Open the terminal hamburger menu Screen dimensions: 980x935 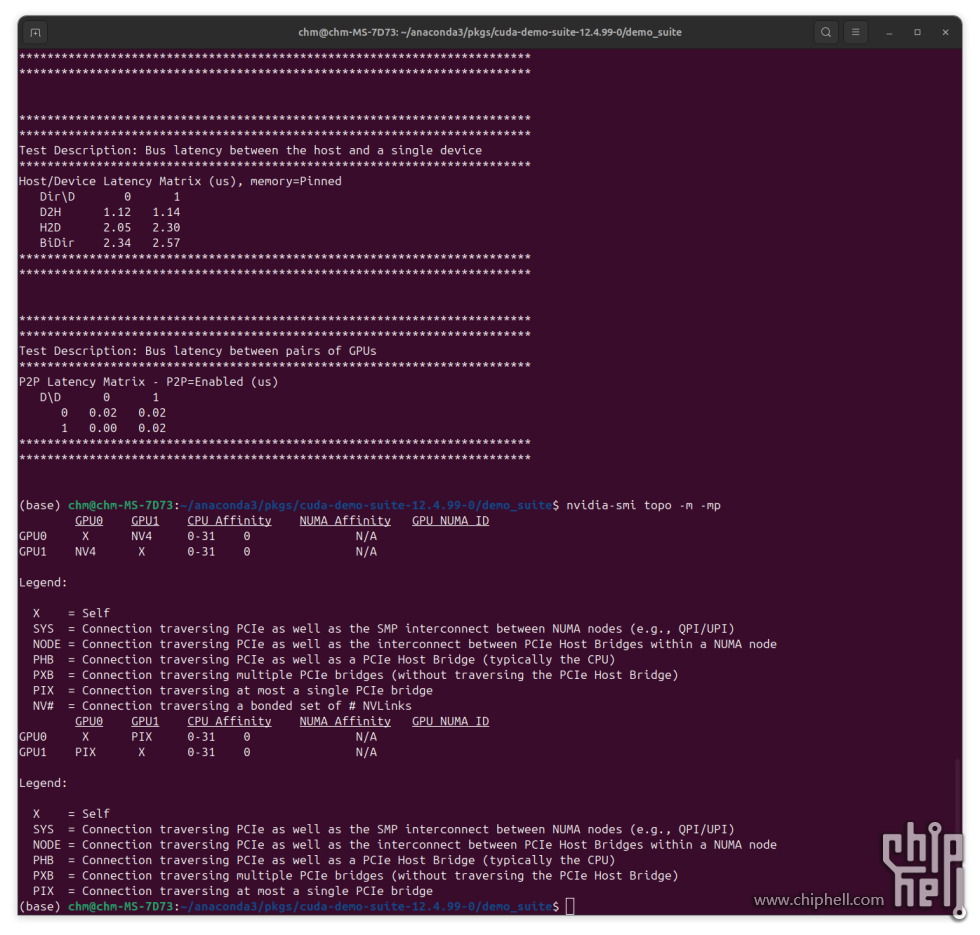(x=855, y=32)
